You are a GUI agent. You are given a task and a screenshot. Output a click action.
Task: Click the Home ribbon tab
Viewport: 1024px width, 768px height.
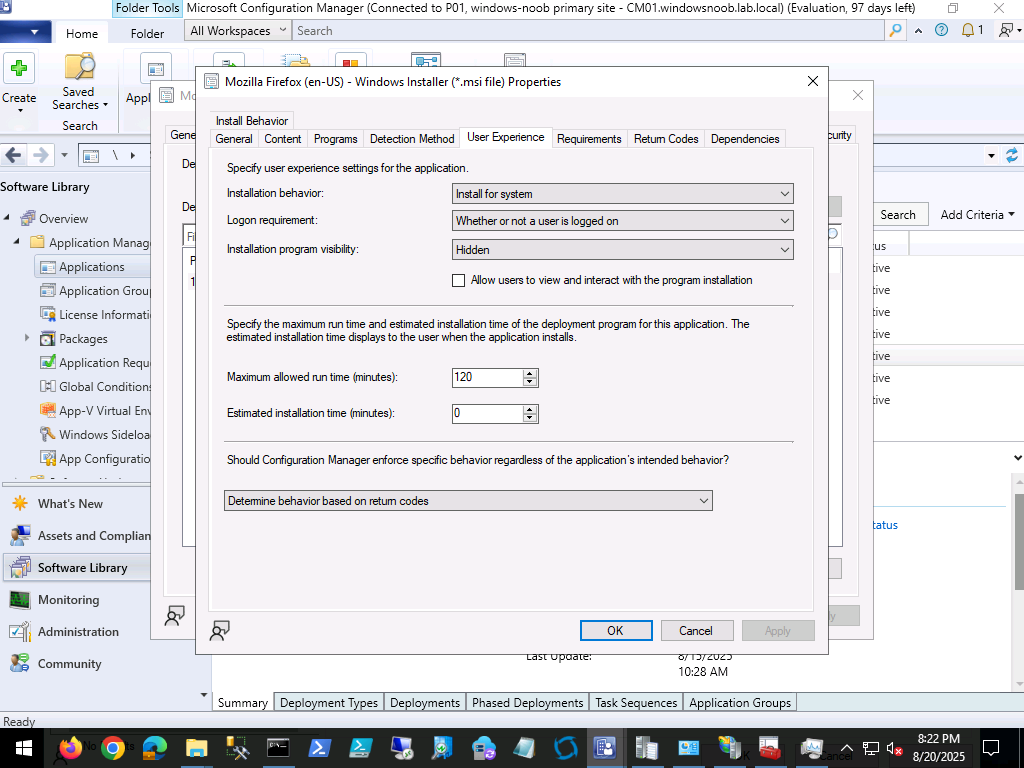click(x=82, y=33)
